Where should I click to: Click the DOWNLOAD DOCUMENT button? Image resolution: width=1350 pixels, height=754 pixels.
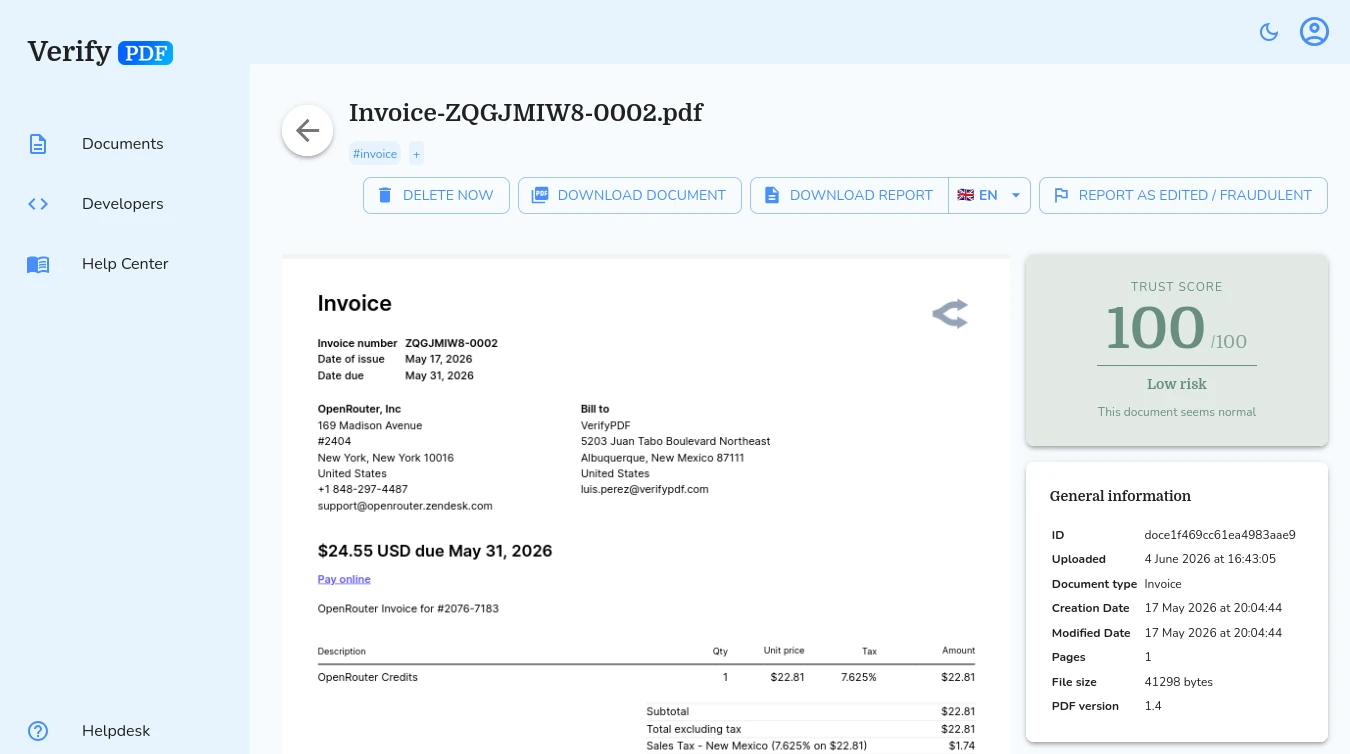[629, 195]
